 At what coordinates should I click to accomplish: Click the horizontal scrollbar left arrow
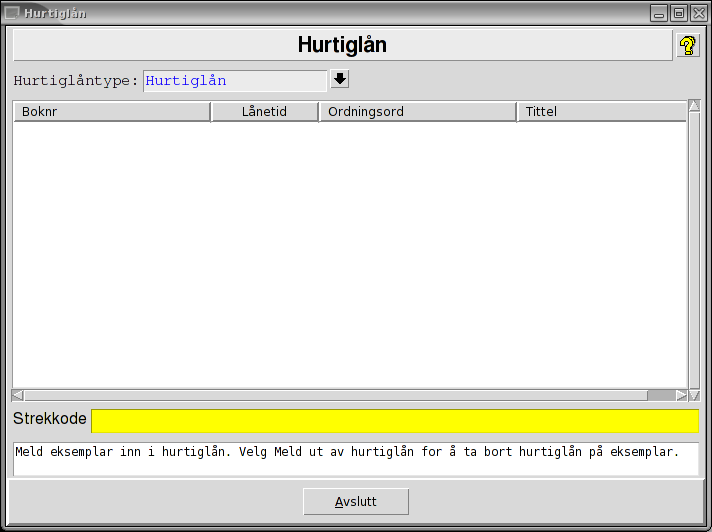(x=17, y=395)
